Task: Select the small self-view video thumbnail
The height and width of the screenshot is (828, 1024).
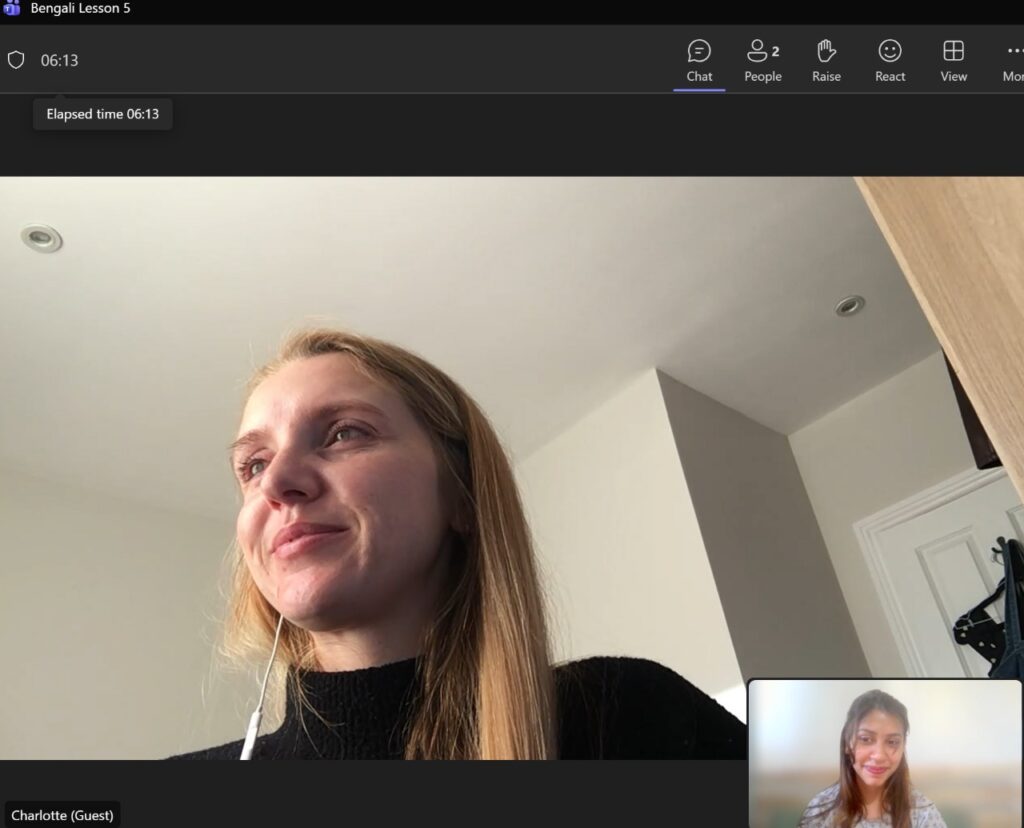Action: 885,754
